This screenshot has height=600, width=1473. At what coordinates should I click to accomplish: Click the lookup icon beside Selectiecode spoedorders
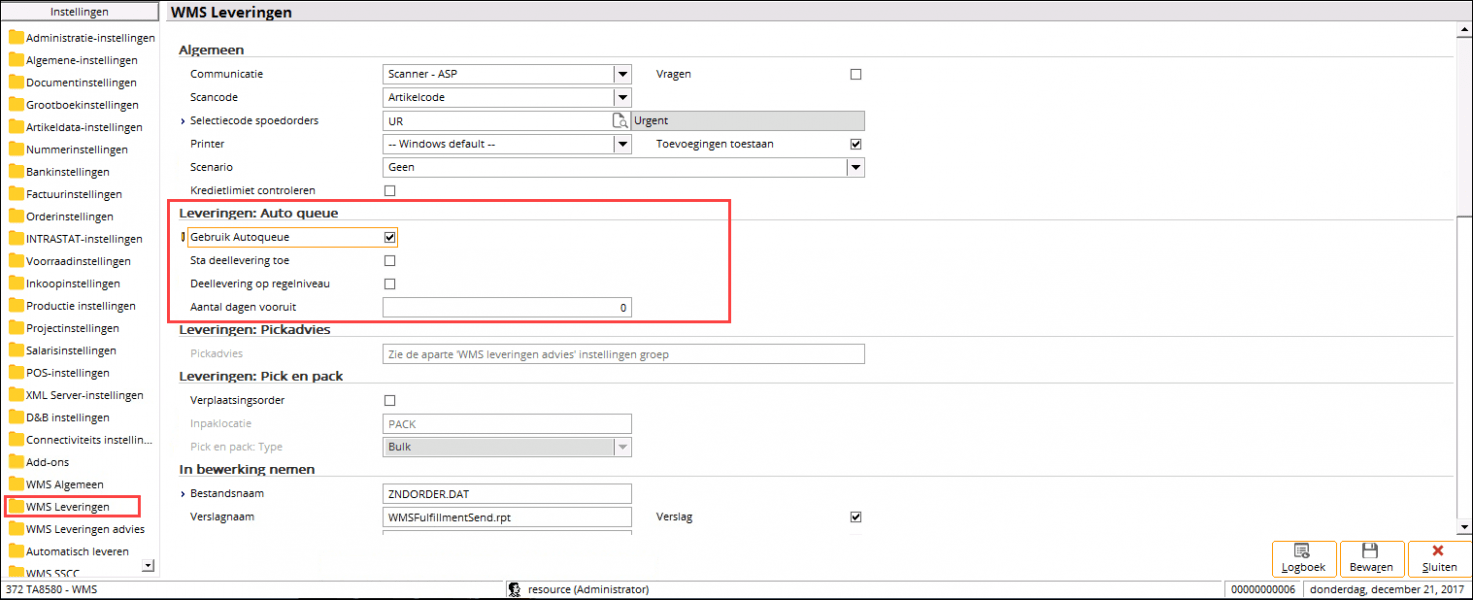(x=621, y=121)
